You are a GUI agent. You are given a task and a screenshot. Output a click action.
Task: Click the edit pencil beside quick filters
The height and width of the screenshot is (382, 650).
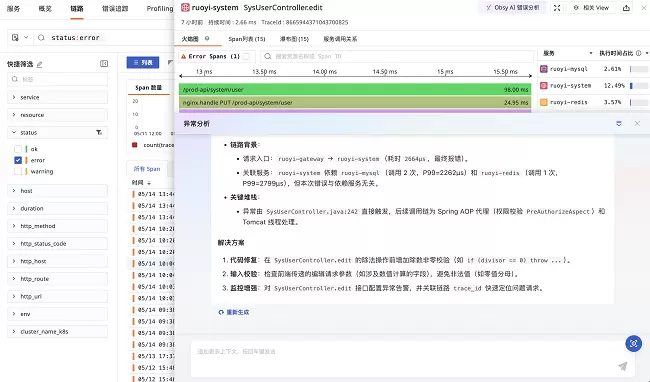pyautogui.click(x=40, y=64)
